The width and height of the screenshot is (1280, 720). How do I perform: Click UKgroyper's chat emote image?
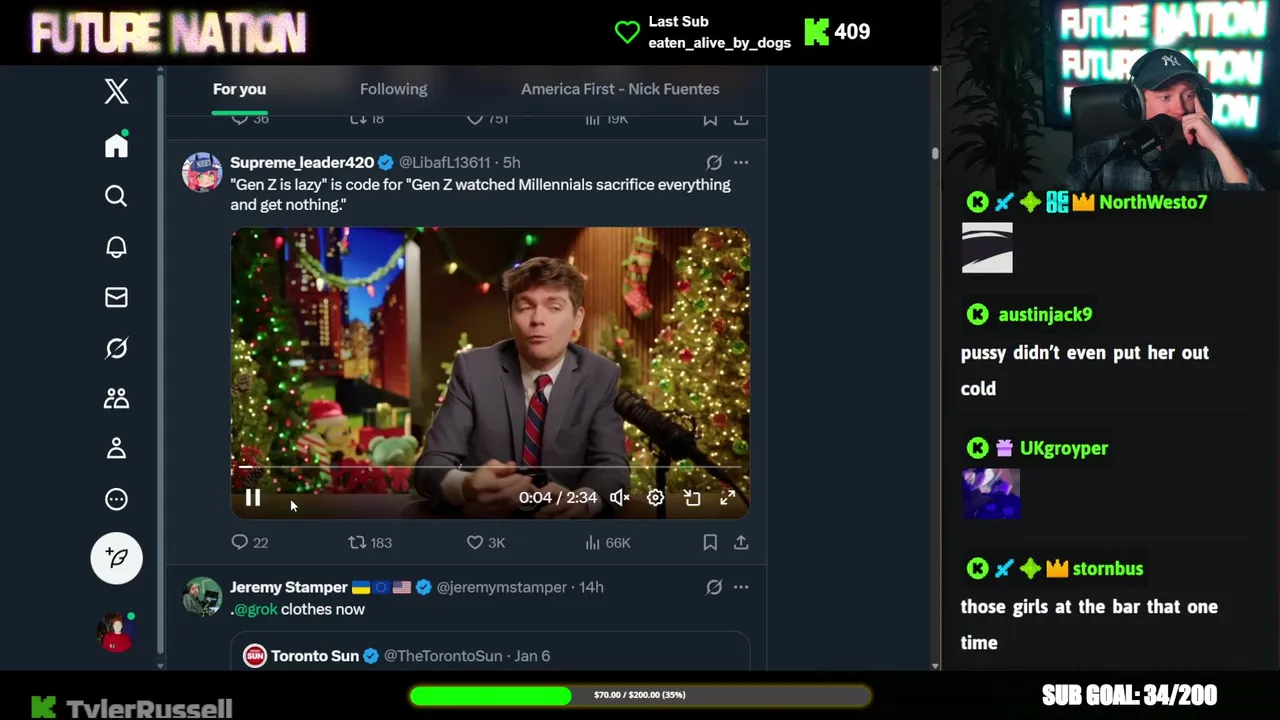pos(991,493)
